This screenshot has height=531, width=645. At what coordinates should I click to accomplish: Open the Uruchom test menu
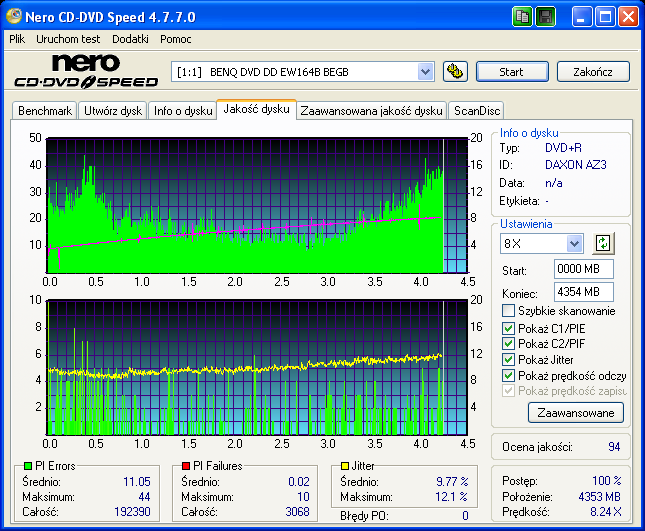click(68, 39)
